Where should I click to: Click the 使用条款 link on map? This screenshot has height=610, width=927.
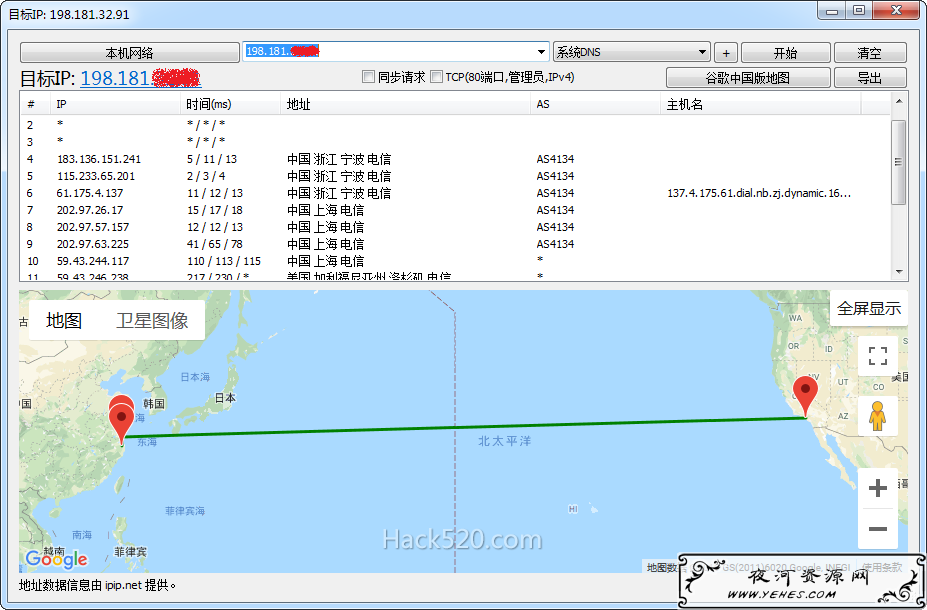click(x=882, y=567)
